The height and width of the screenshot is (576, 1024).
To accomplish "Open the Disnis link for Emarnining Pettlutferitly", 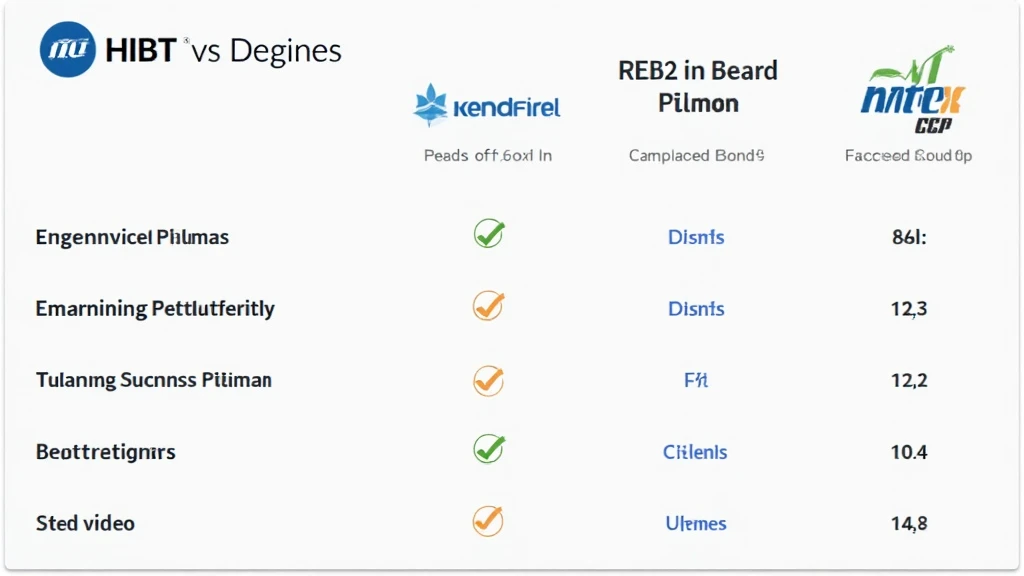I will [x=696, y=308].
